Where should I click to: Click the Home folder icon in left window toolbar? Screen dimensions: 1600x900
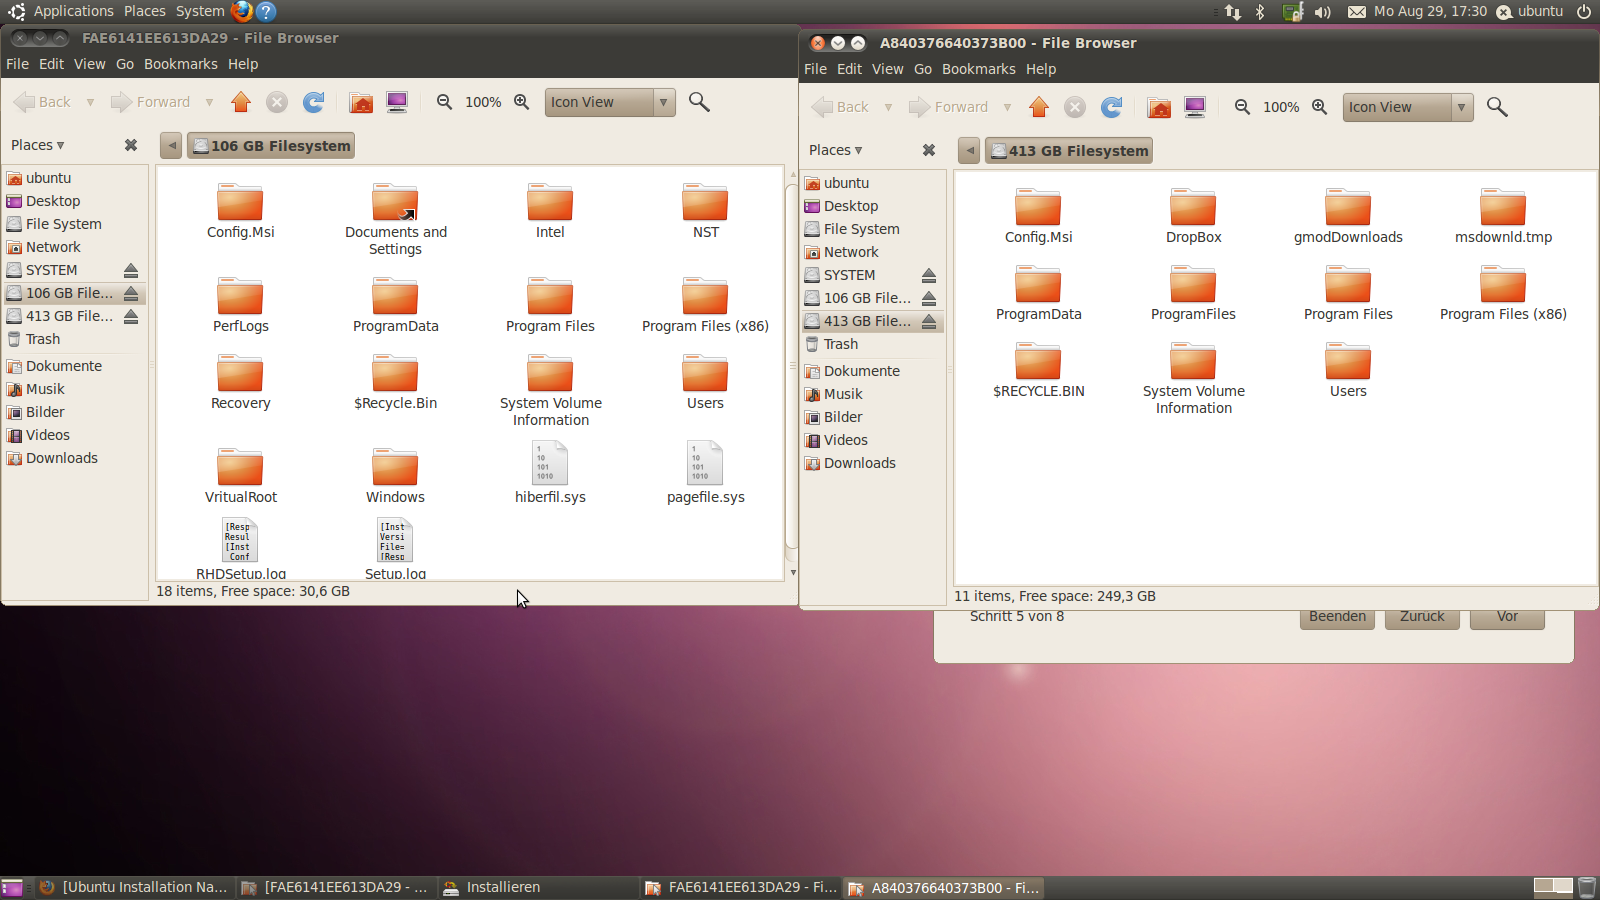click(x=361, y=102)
